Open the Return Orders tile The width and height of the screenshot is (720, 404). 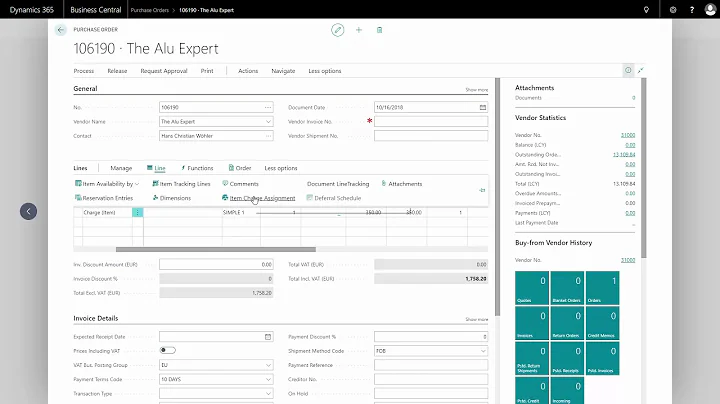click(567, 323)
